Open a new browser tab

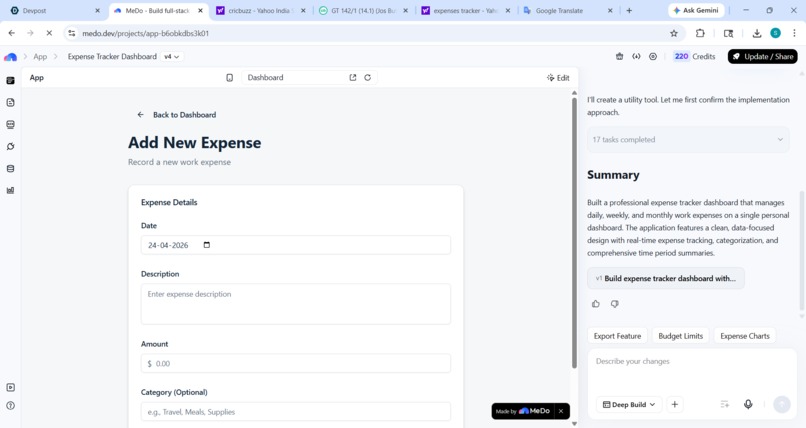click(629, 10)
